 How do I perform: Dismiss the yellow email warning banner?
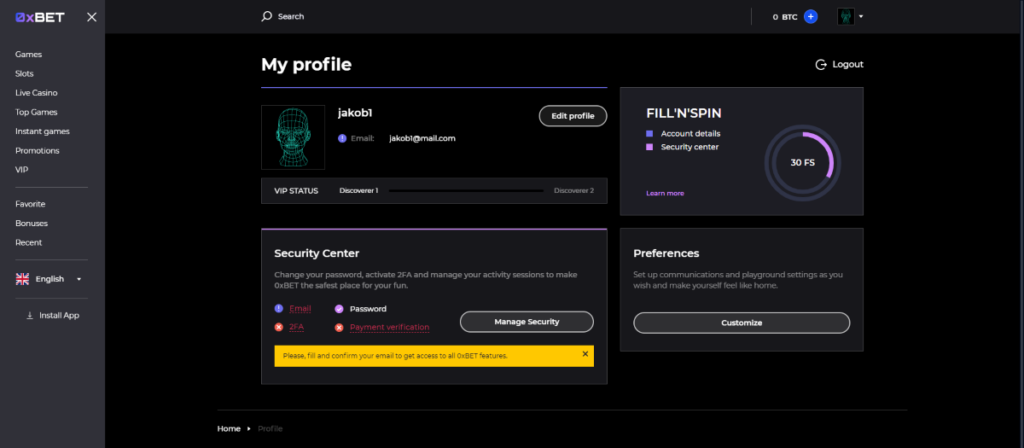click(x=585, y=353)
